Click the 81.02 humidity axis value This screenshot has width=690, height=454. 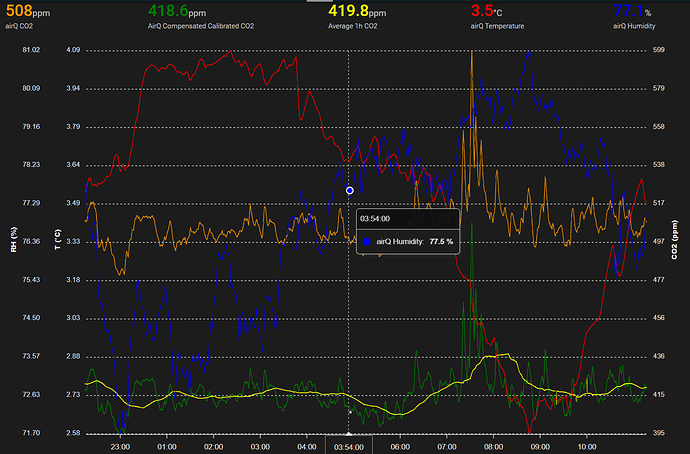click(x=31, y=50)
